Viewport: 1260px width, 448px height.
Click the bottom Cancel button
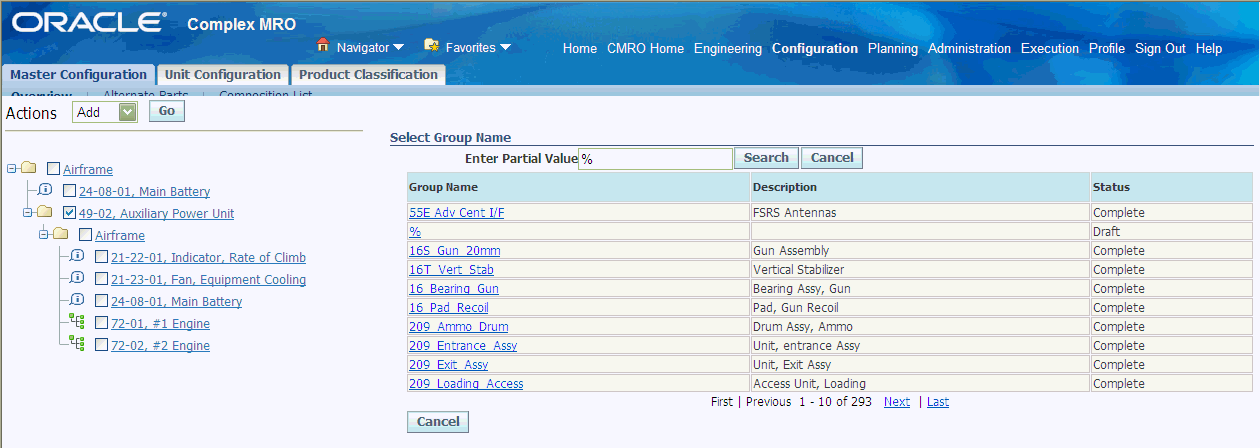click(438, 422)
